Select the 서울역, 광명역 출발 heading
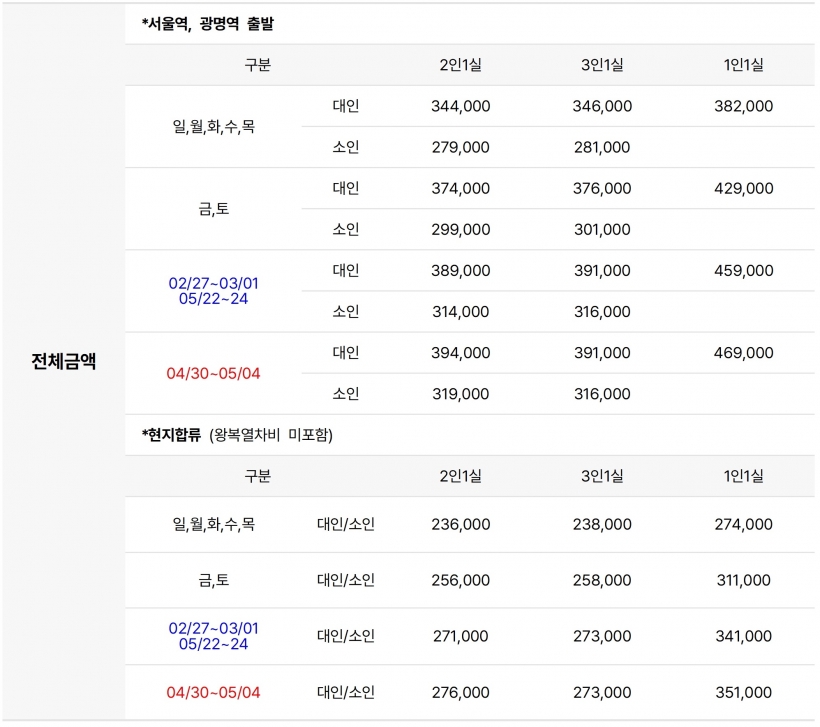The image size is (820, 727). 207,24
